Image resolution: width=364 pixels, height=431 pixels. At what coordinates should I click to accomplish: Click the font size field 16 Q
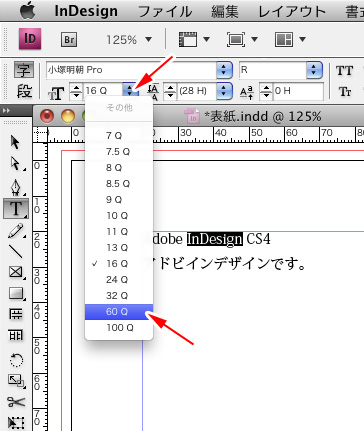pyautogui.click(x=103, y=91)
